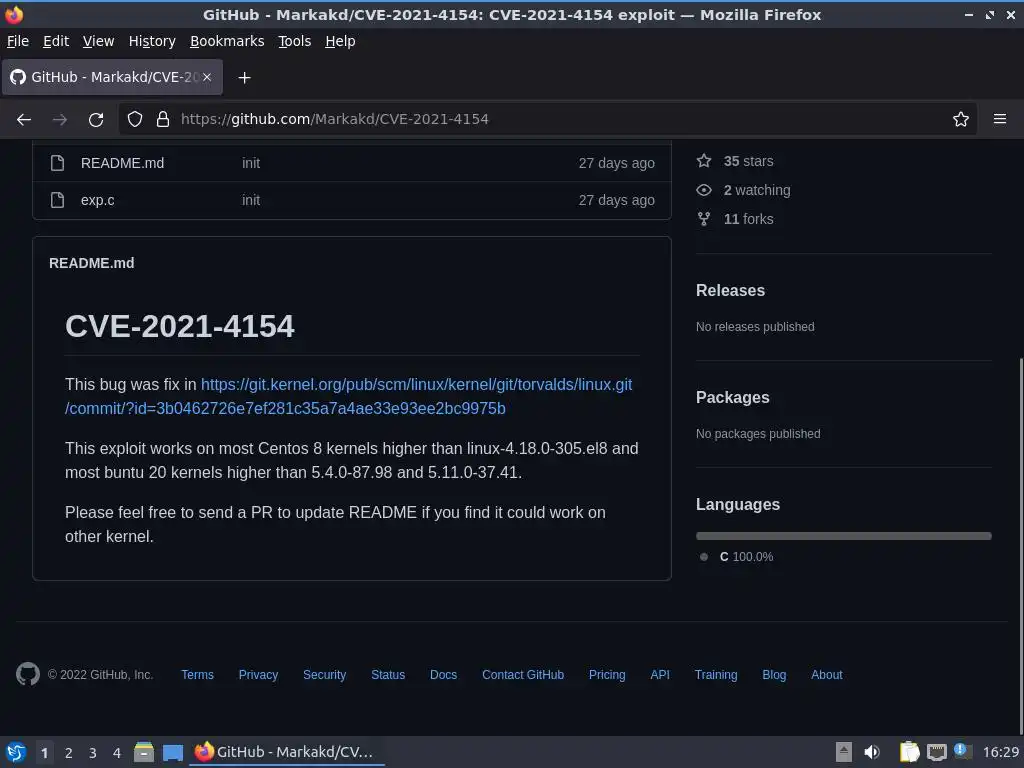Reload the current GitHub page
The width and height of the screenshot is (1024, 768).
point(96,119)
